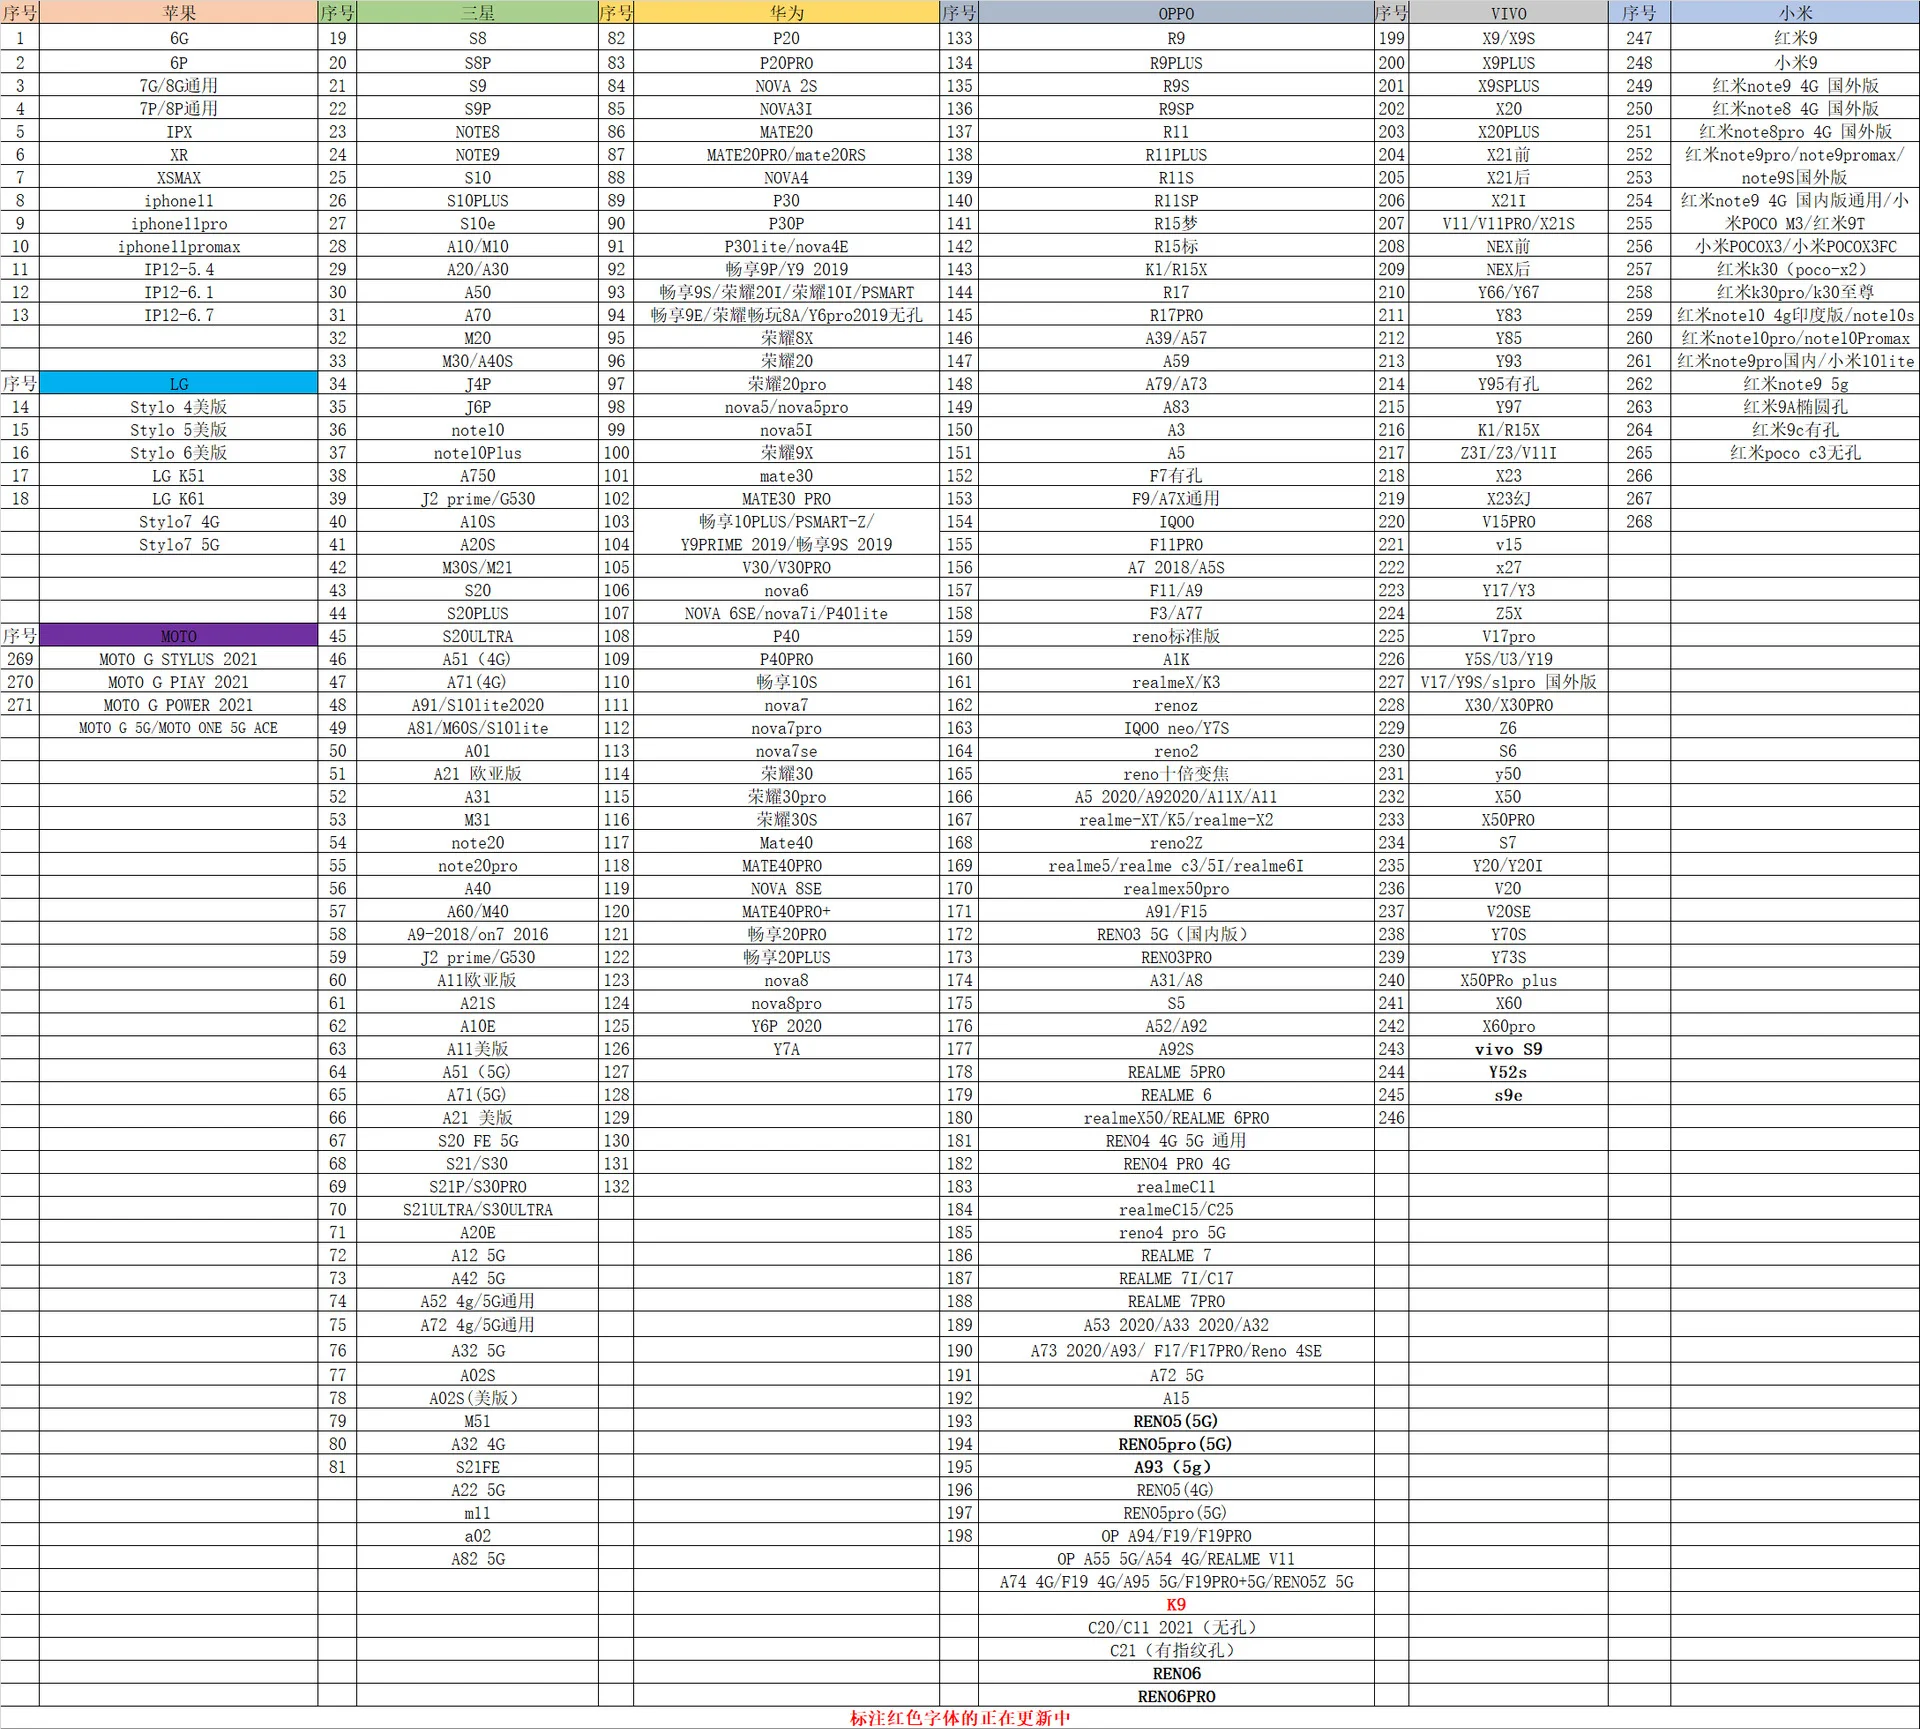The width and height of the screenshot is (1920, 1729).
Task: Select the MATE40PRO+ cell
Action: (x=786, y=911)
